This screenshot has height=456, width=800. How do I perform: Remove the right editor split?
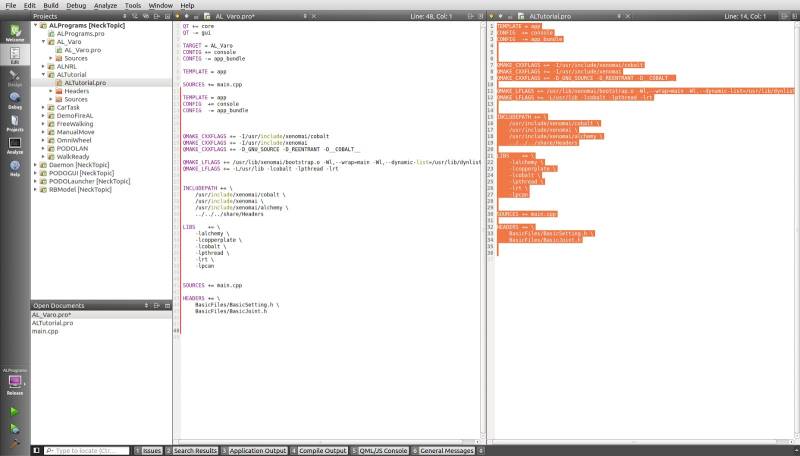point(794,16)
